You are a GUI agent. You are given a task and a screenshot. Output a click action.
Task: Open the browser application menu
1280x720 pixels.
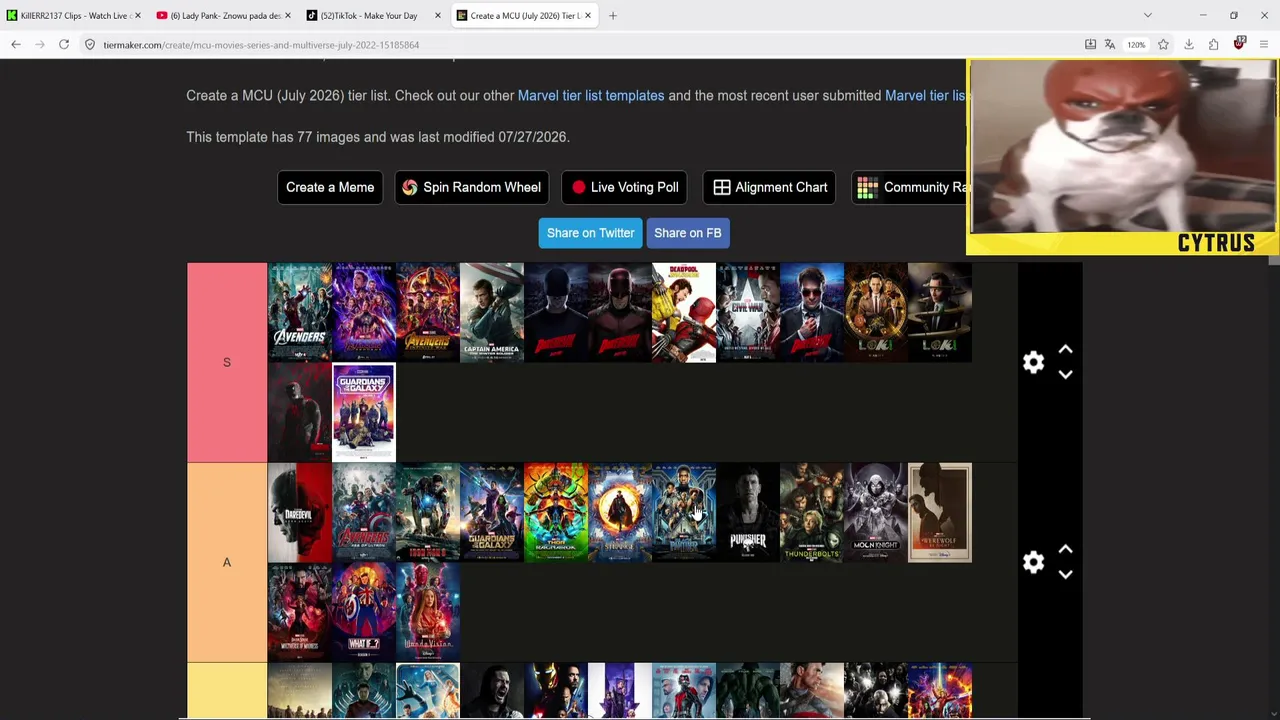1264,44
